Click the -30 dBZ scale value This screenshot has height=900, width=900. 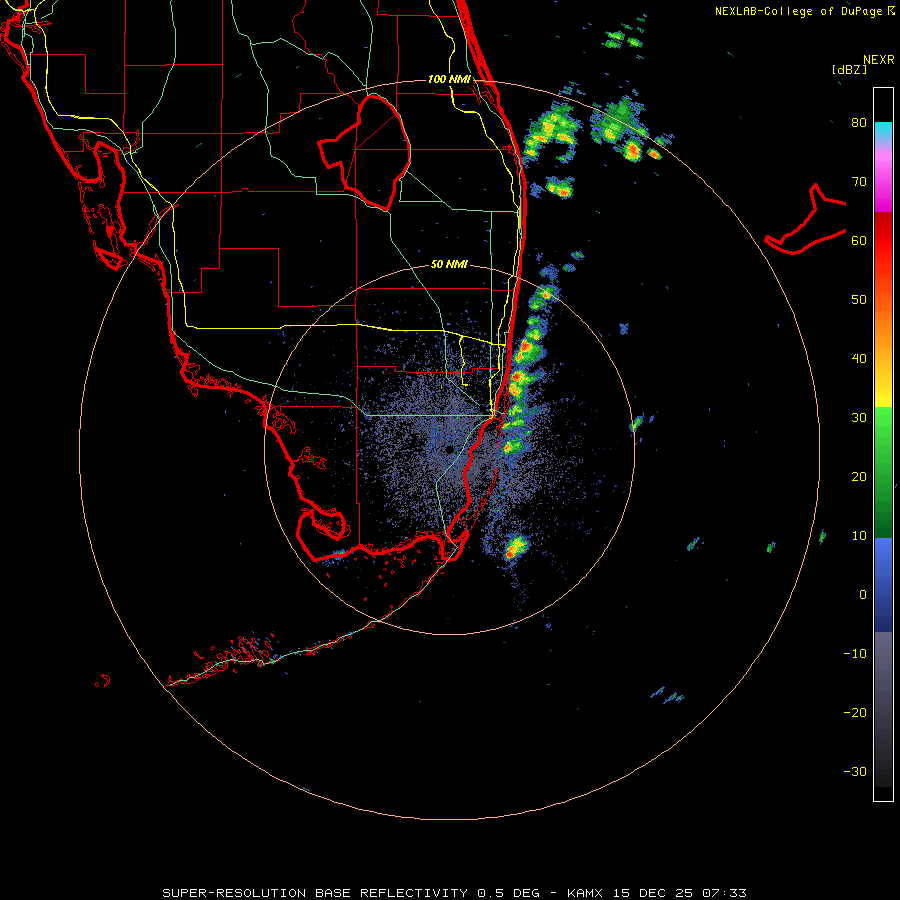tap(855, 772)
